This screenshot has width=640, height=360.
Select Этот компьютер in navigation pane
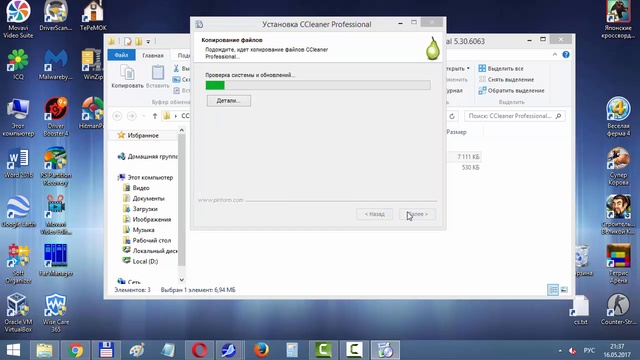(146, 177)
